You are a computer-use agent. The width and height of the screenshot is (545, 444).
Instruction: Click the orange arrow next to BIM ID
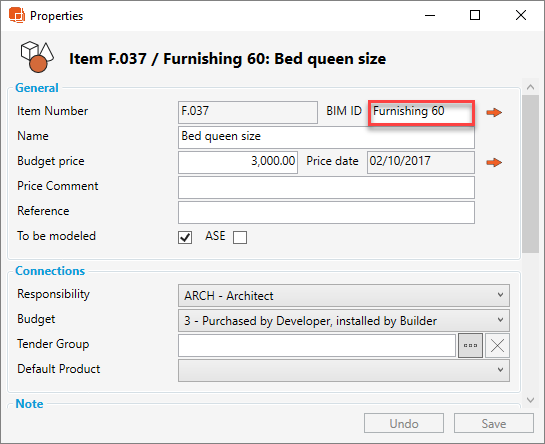[494, 112]
